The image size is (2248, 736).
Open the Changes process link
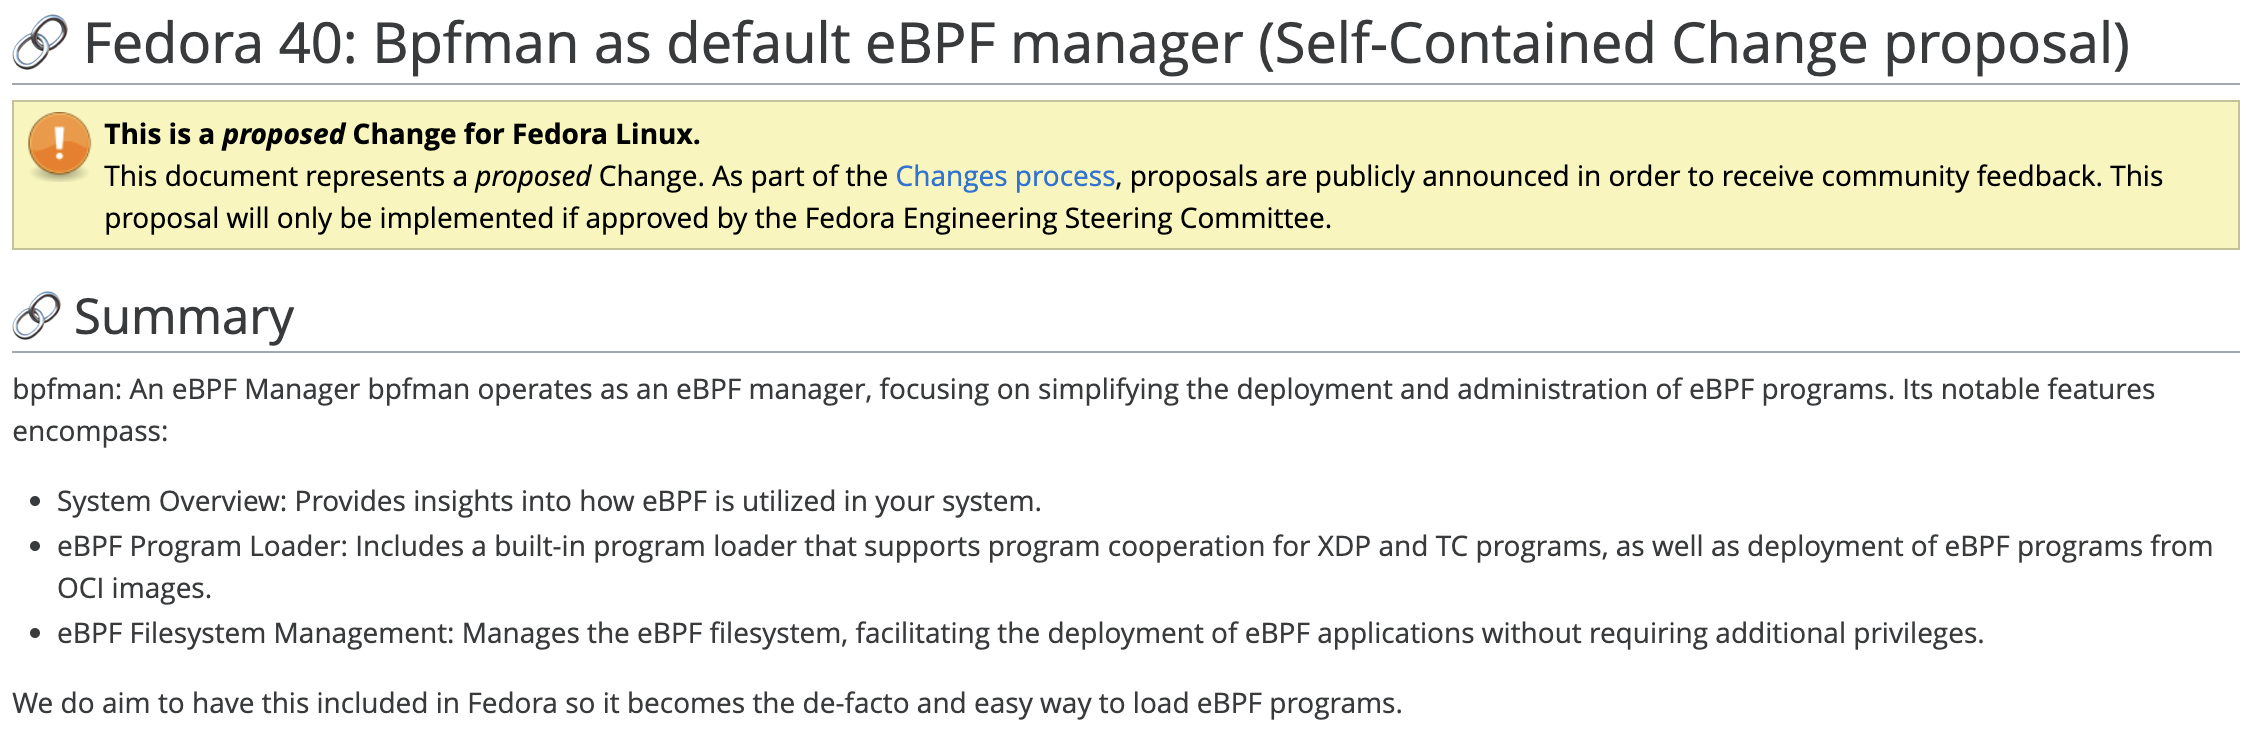pos(1004,177)
